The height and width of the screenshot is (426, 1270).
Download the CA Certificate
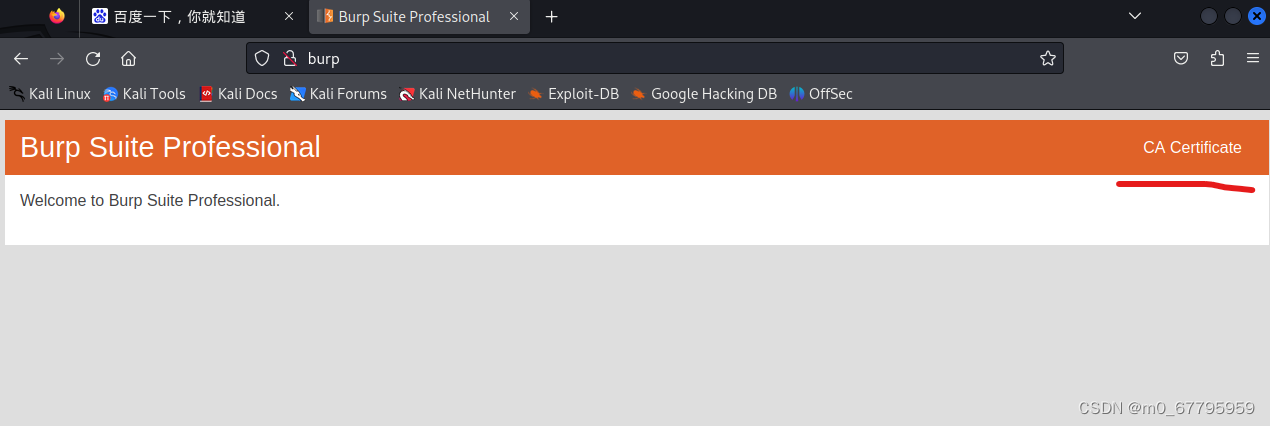[x=1192, y=148]
